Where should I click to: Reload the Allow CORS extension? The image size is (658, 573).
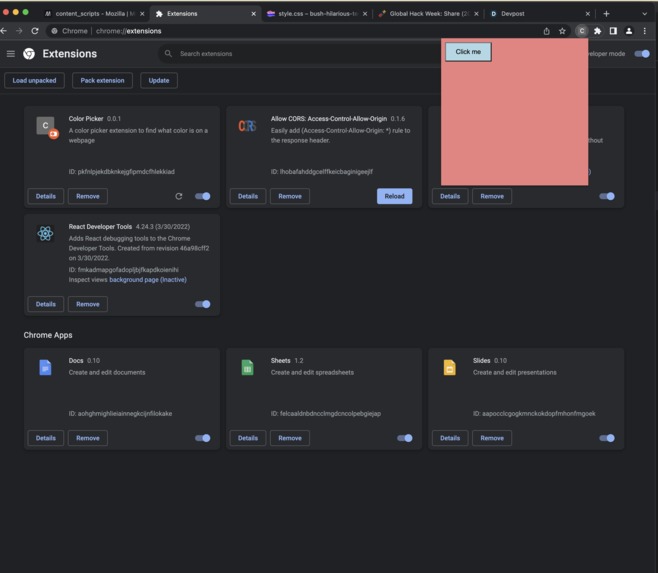[394, 196]
